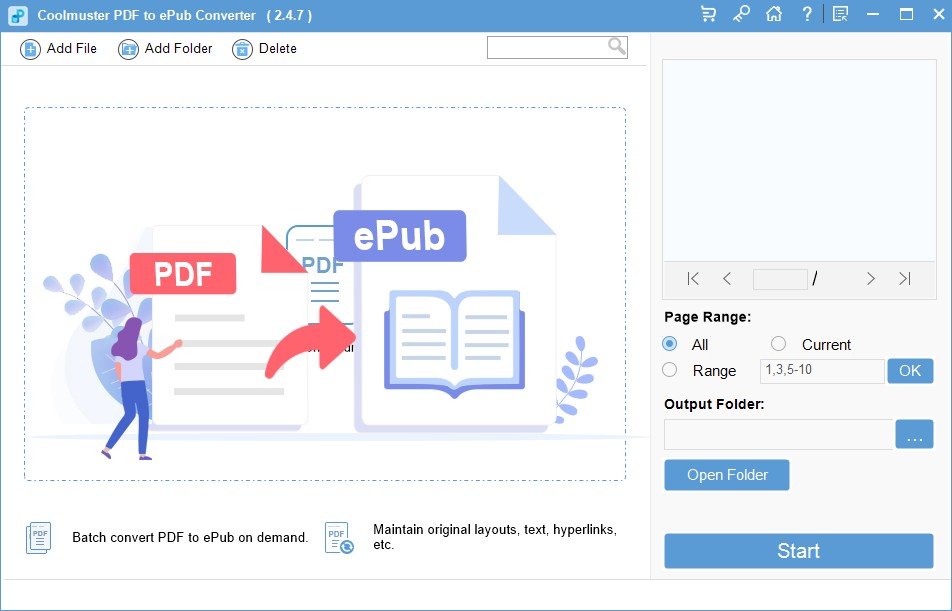Jump to first page in preview
The width and height of the screenshot is (952, 611).
point(693,279)
